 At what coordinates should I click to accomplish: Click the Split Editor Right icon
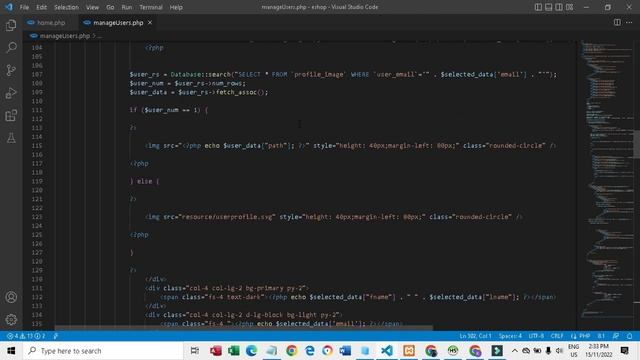pos(617,22)
